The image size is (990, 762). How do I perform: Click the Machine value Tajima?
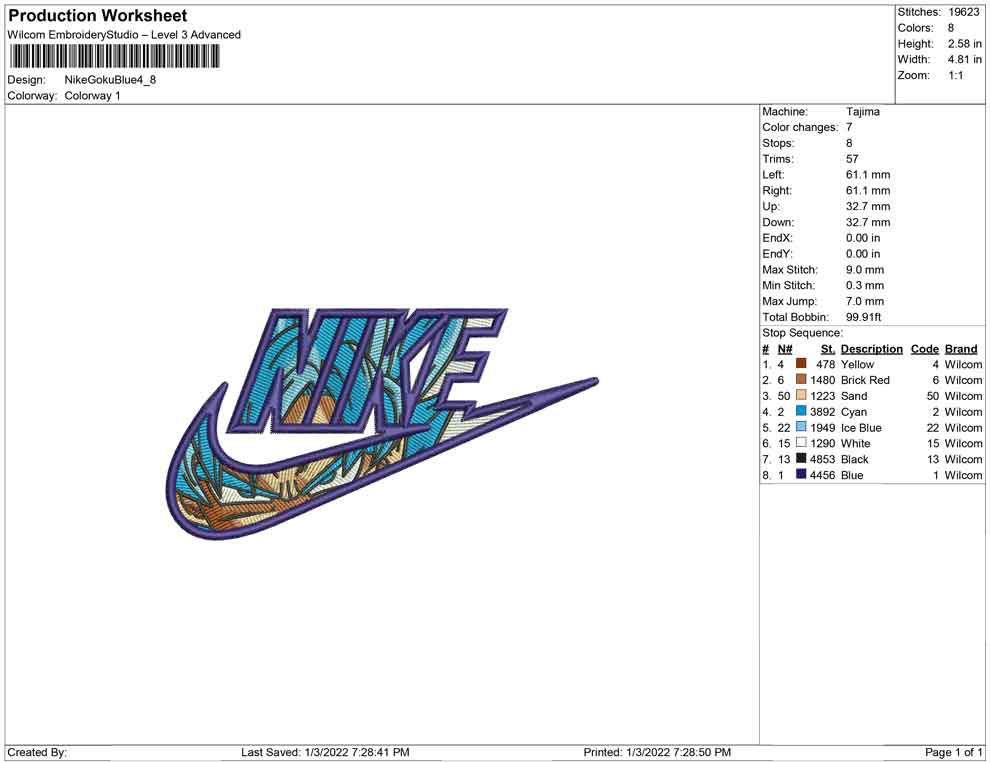[x=862, y=111]
